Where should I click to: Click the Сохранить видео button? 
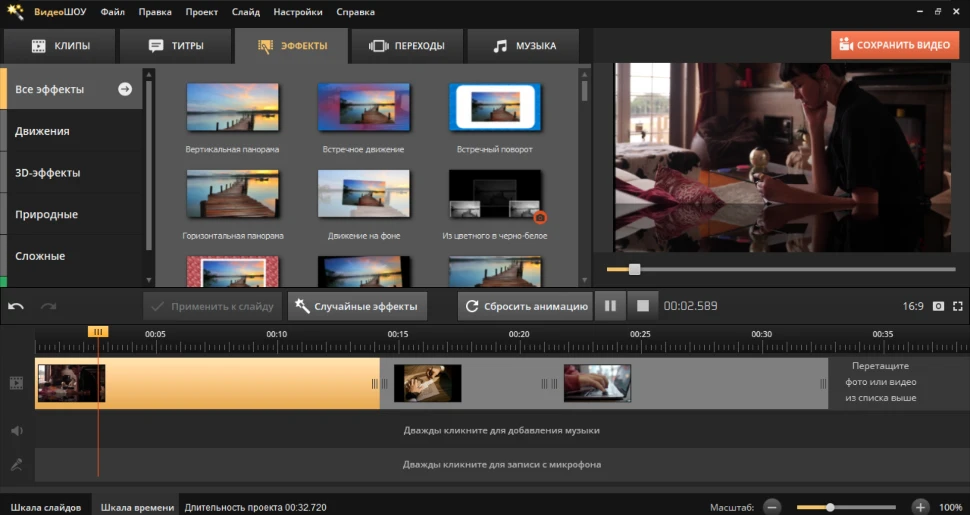coord(895,45)
